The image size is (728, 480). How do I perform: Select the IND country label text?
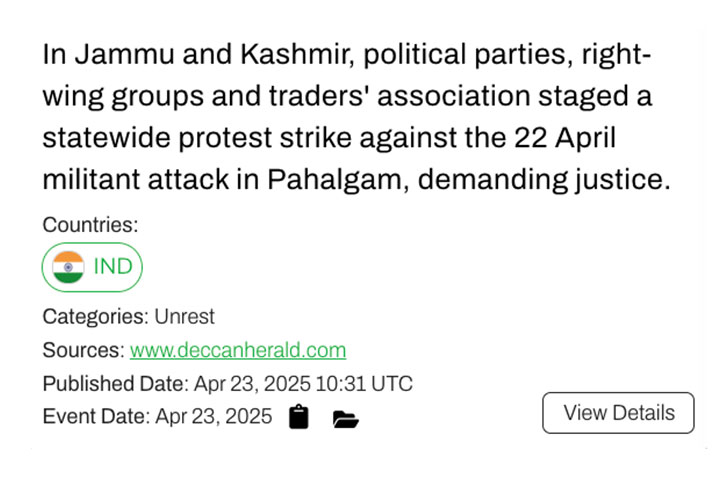click(x=112, y=268)
